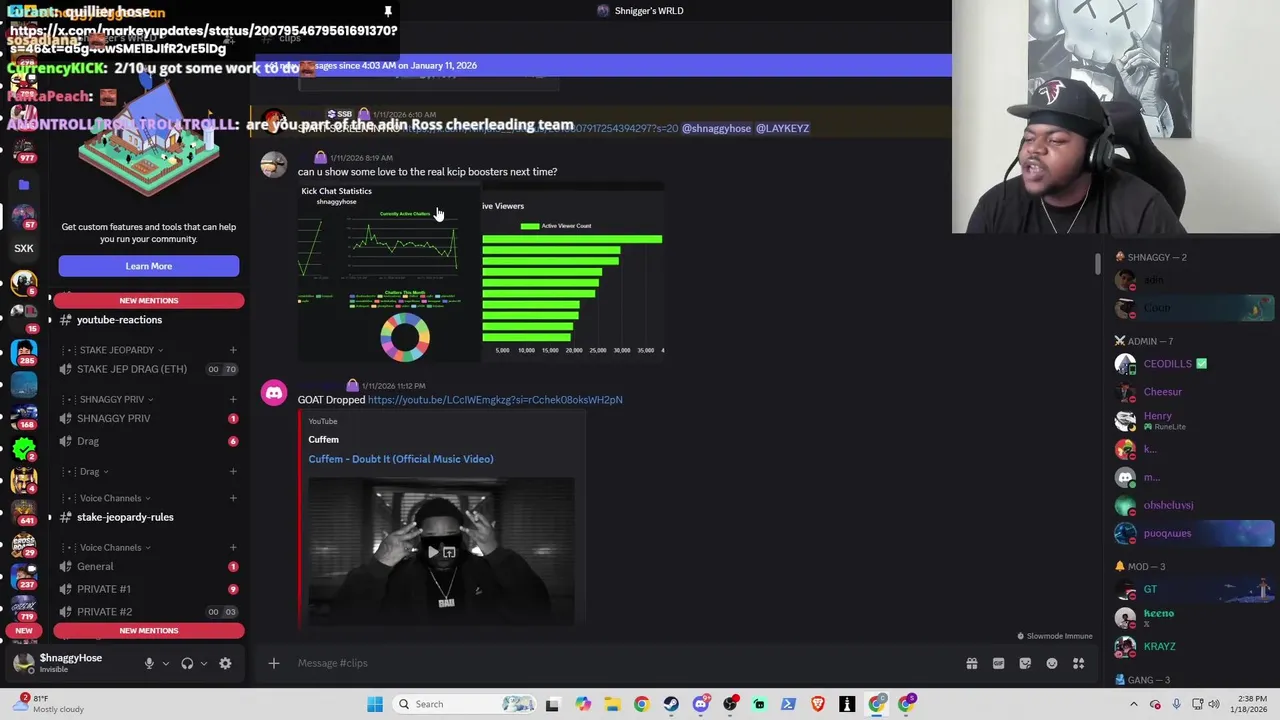Screen dimensions: 1280x720
Task: Open the server with 977 badge
Action: tap(24, 150)
